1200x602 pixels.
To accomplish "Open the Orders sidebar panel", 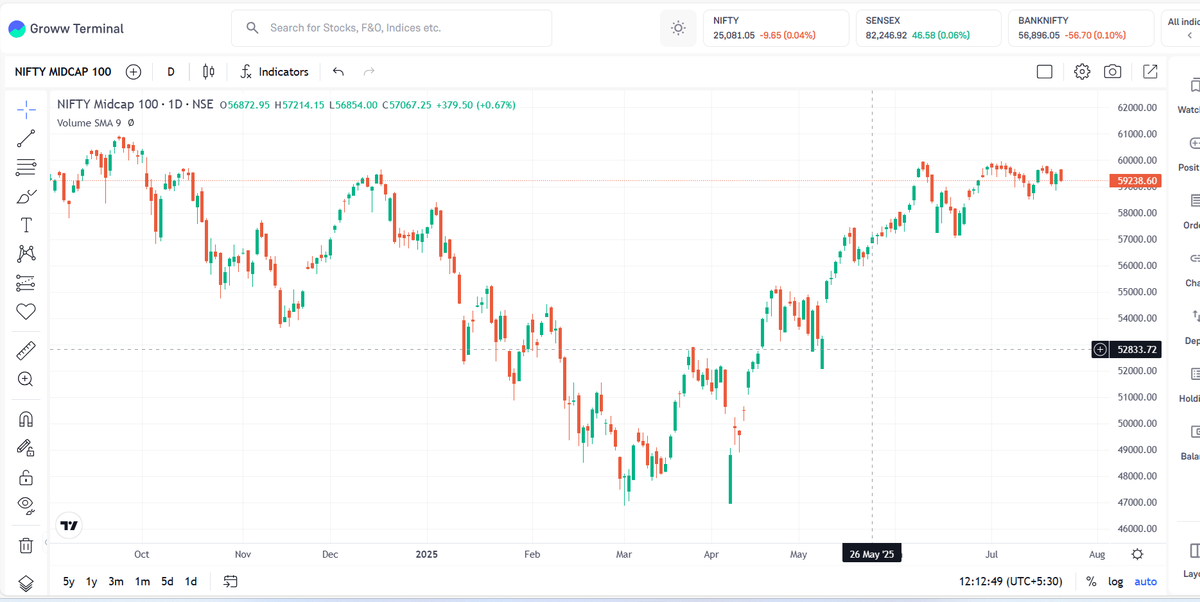I will coord(1190,211).
